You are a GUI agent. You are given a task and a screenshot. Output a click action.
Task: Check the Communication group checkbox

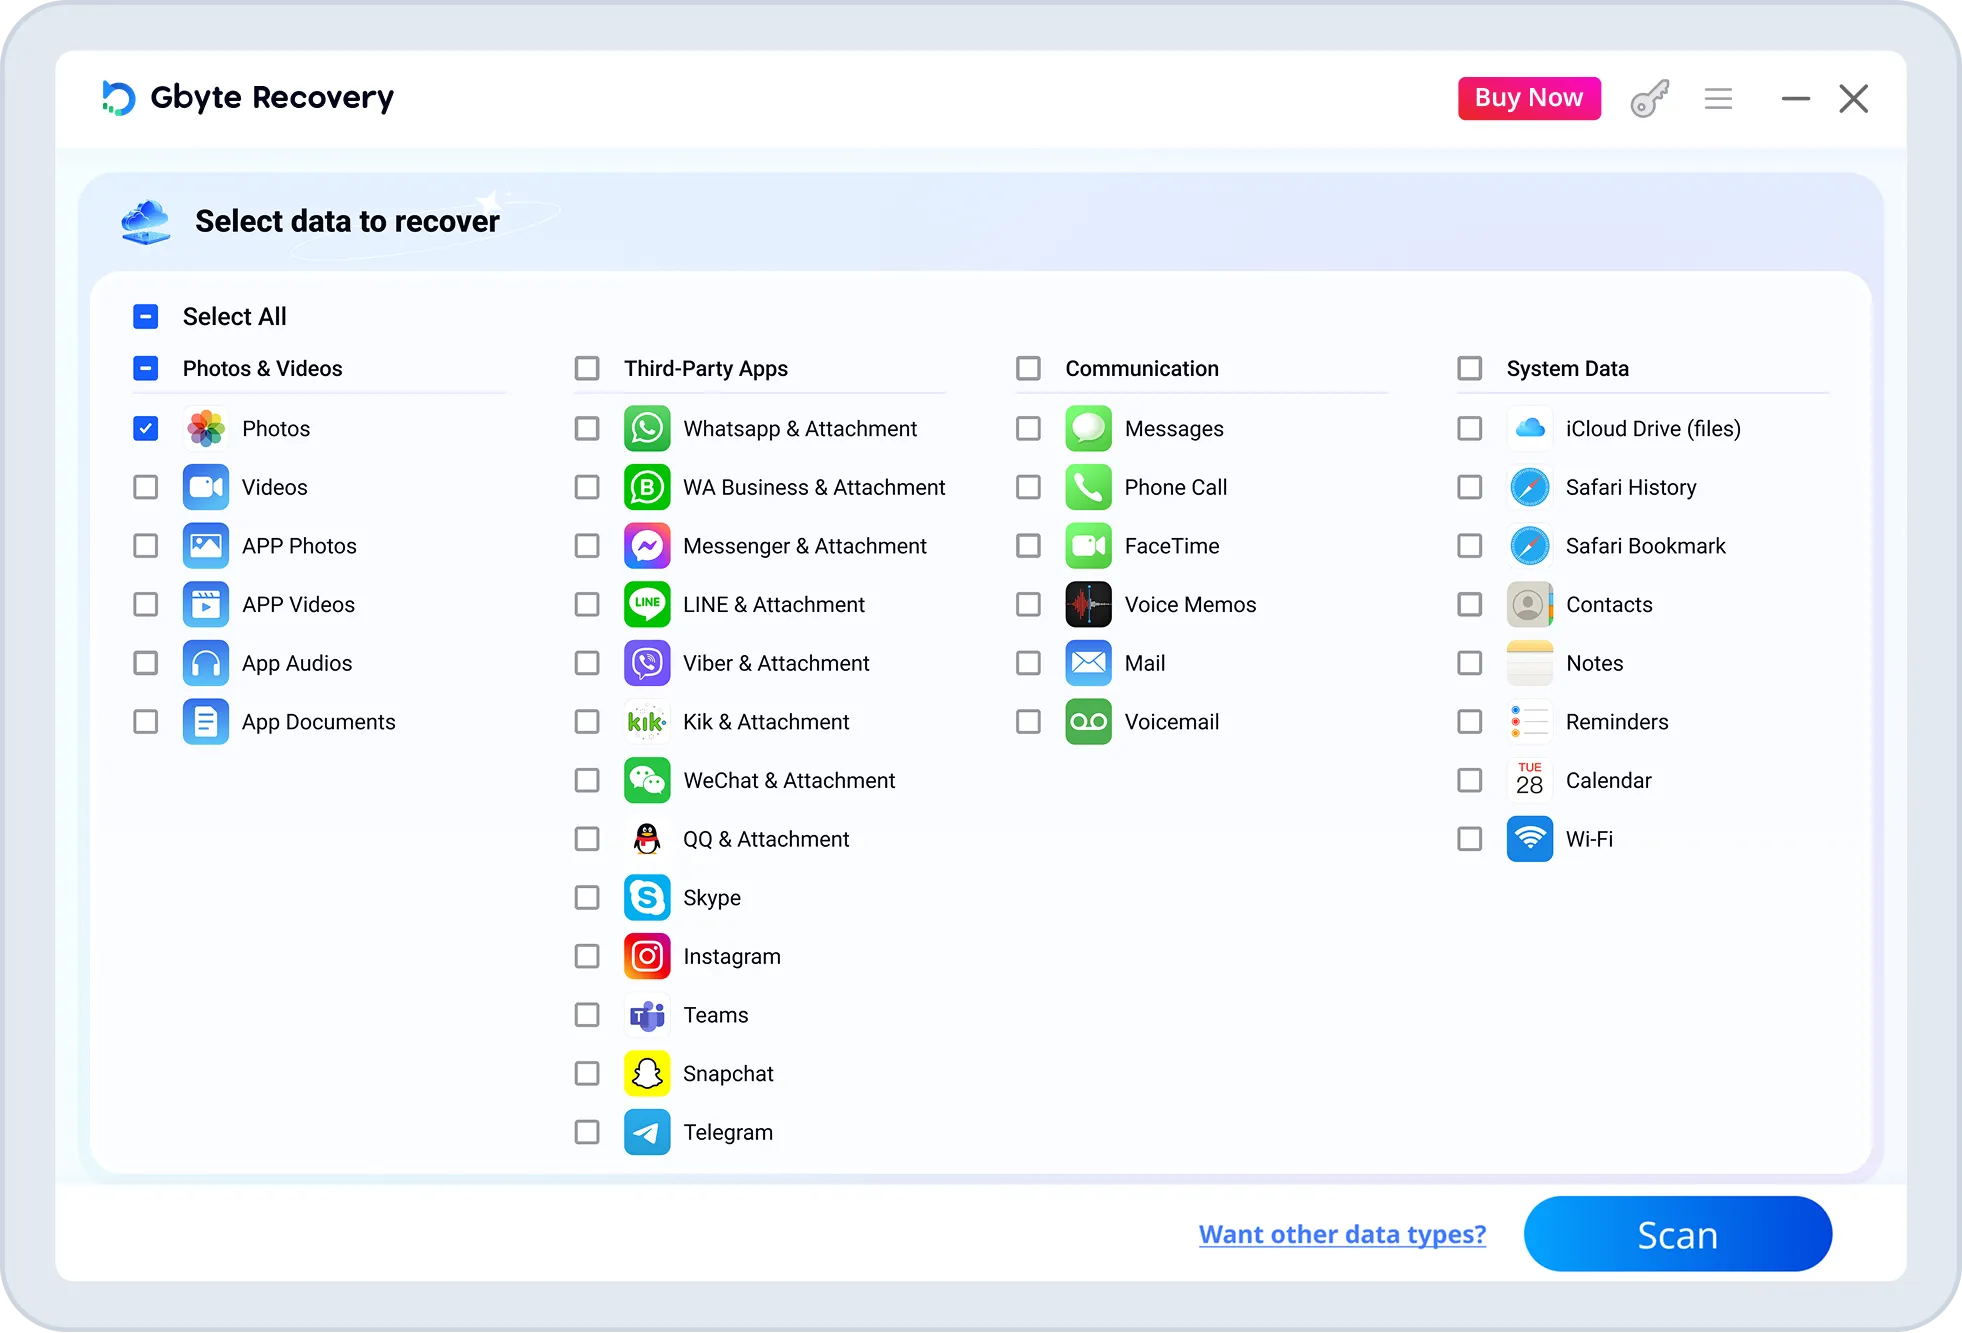(x=1028, y=369)
